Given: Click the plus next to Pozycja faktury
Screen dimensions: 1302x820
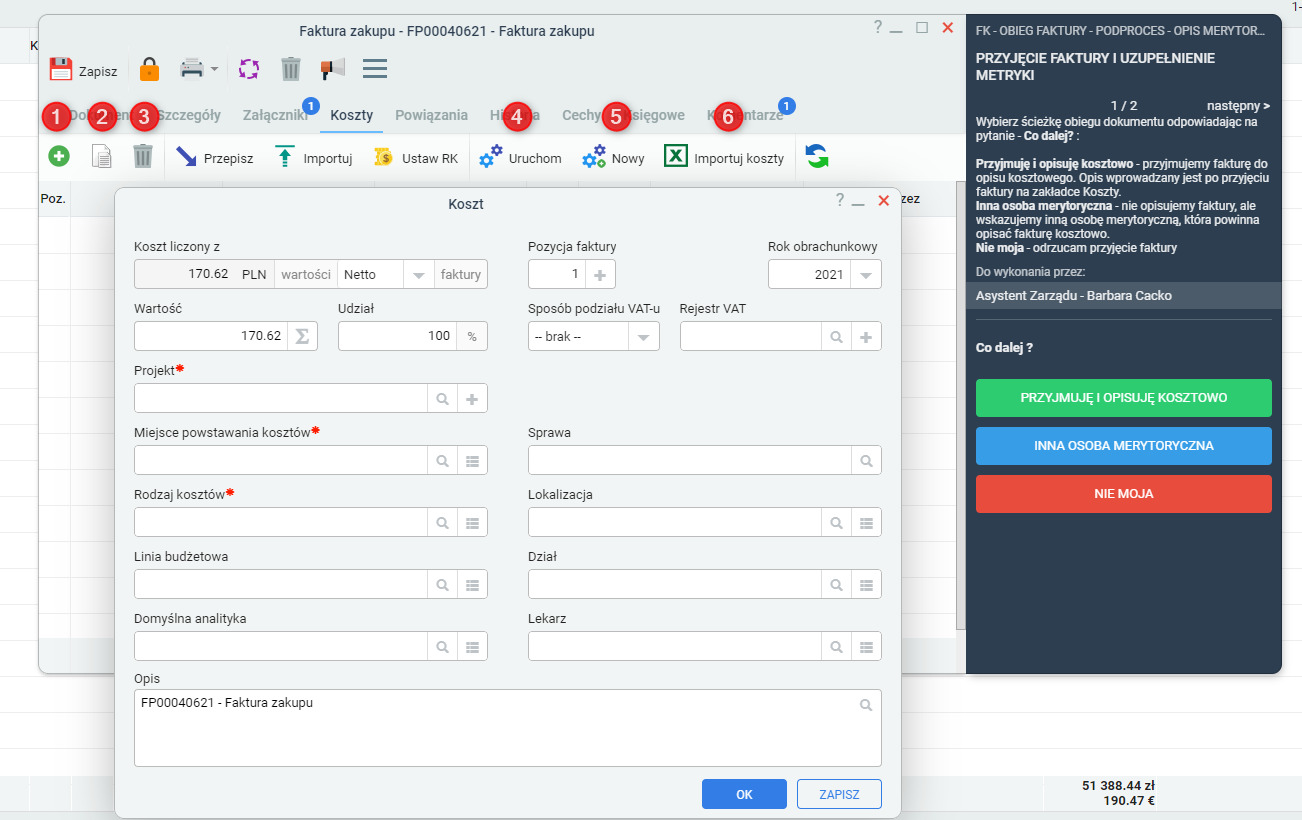Looking at the screenshot, I should click(600, 275).
